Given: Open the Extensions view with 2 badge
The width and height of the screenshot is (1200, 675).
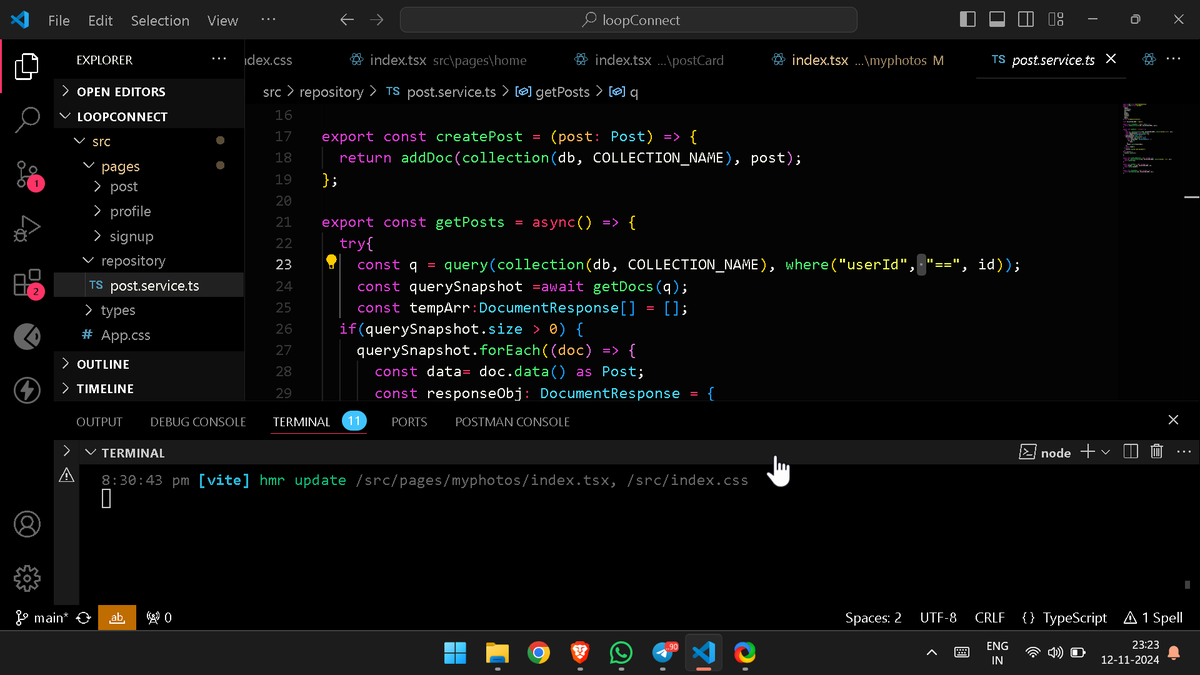Looking at the screenshot, I should [27, 284].
